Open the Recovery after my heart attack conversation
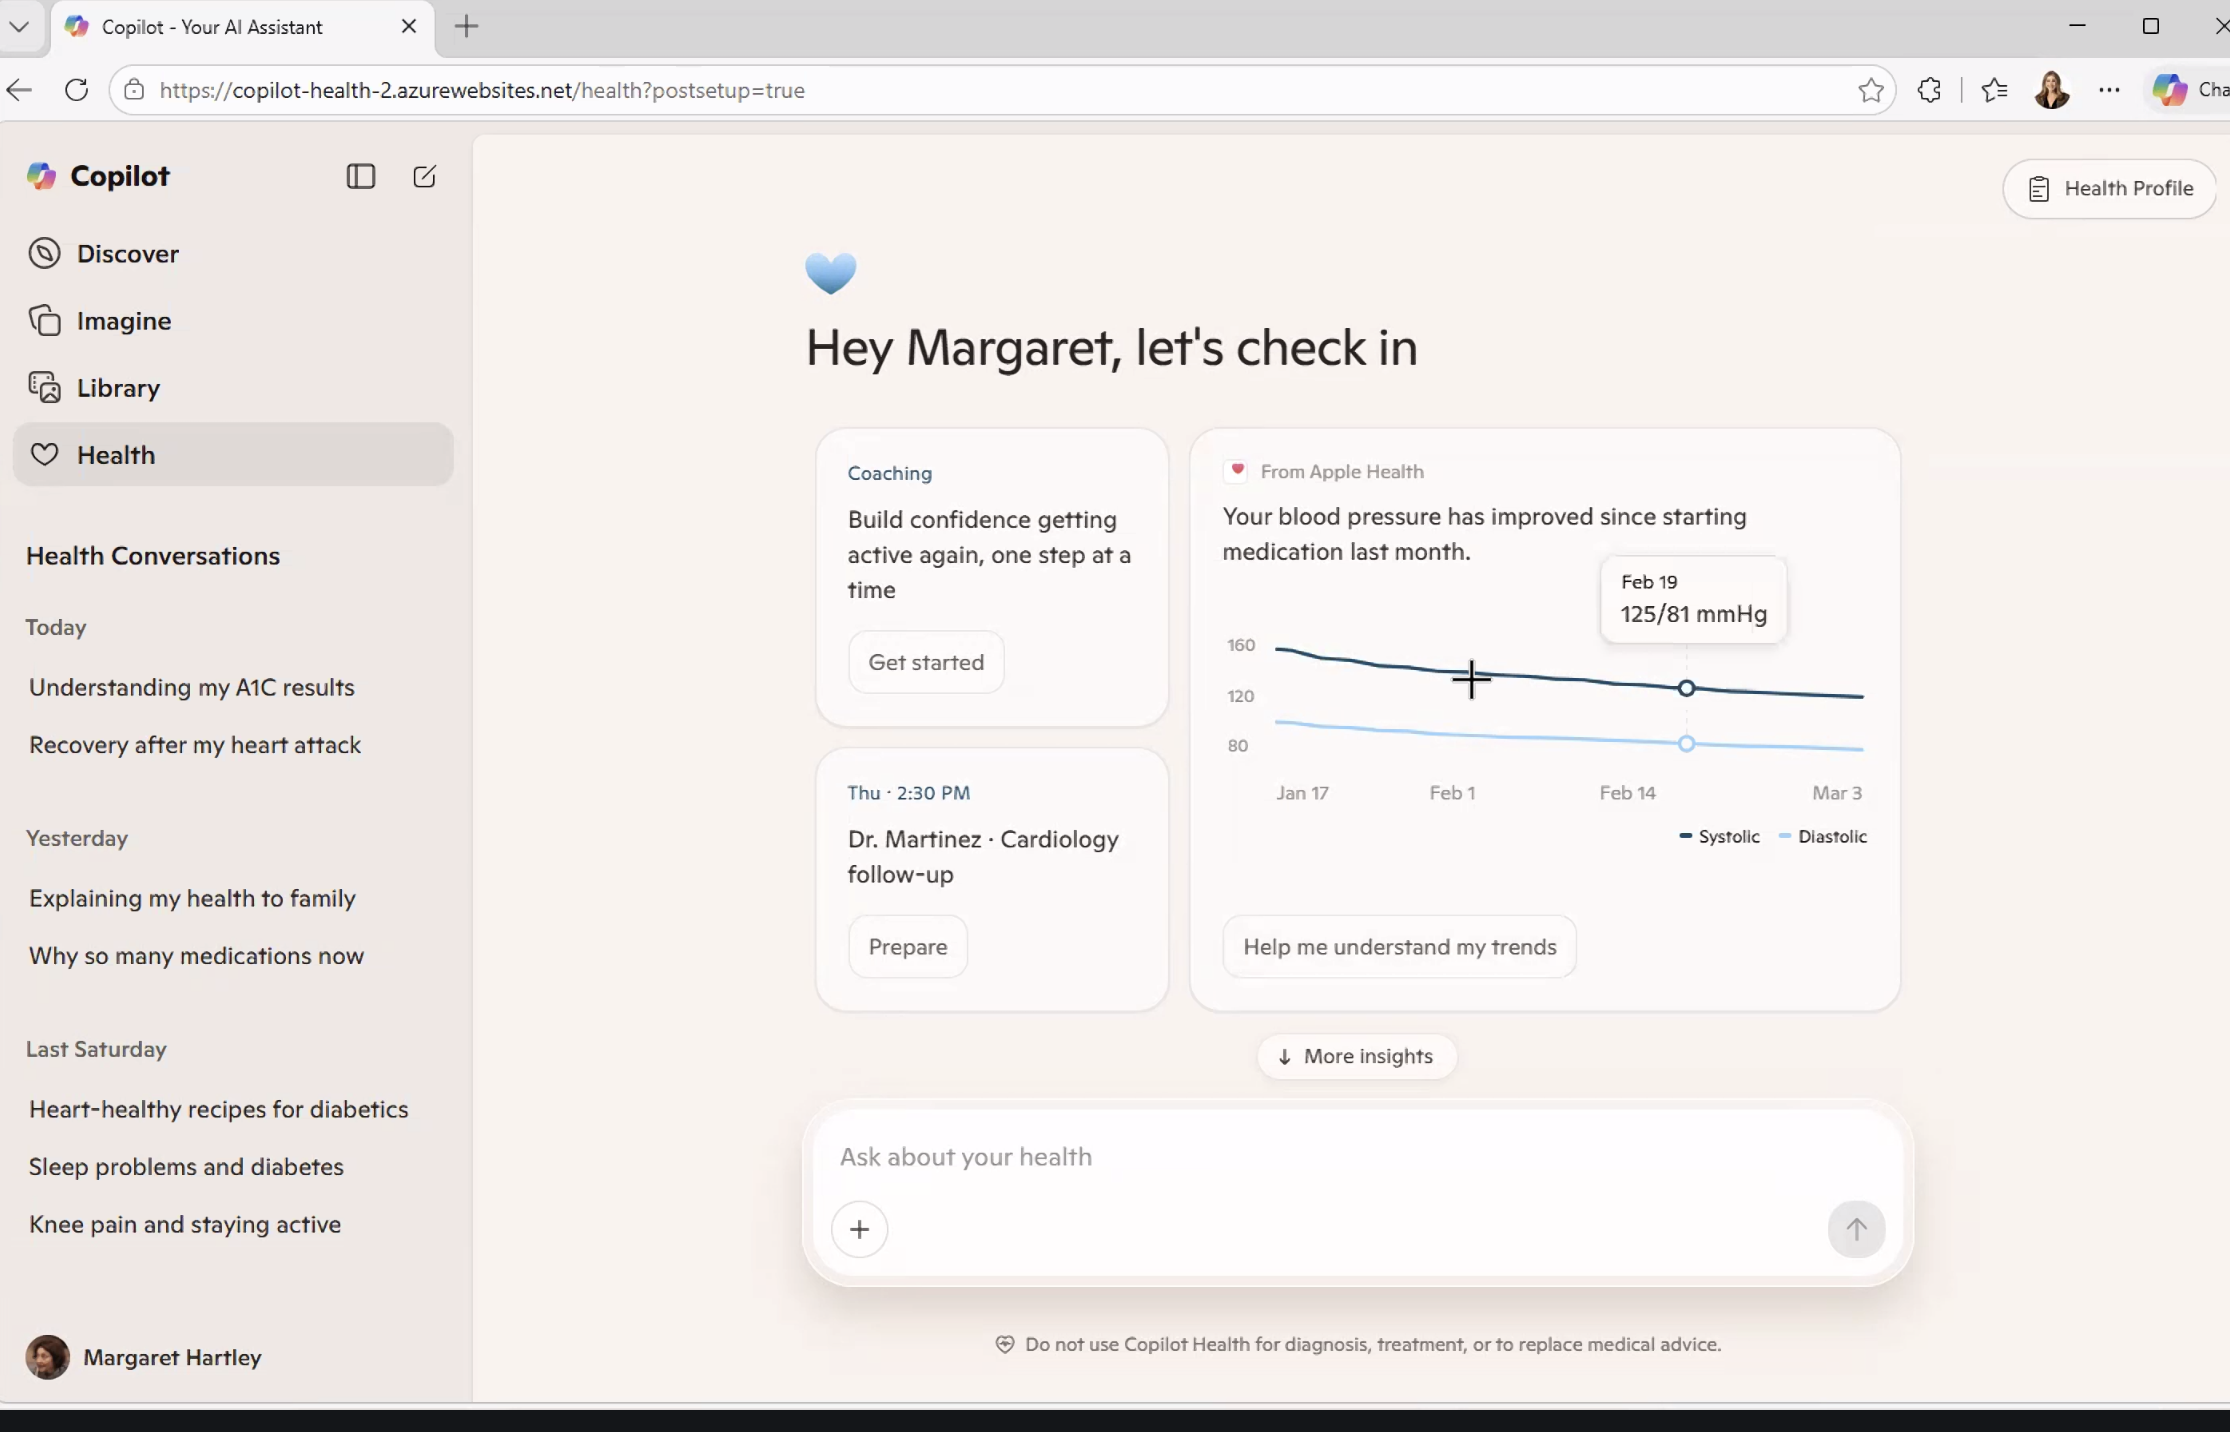2230x1432 pixels. tap(195, 744)
